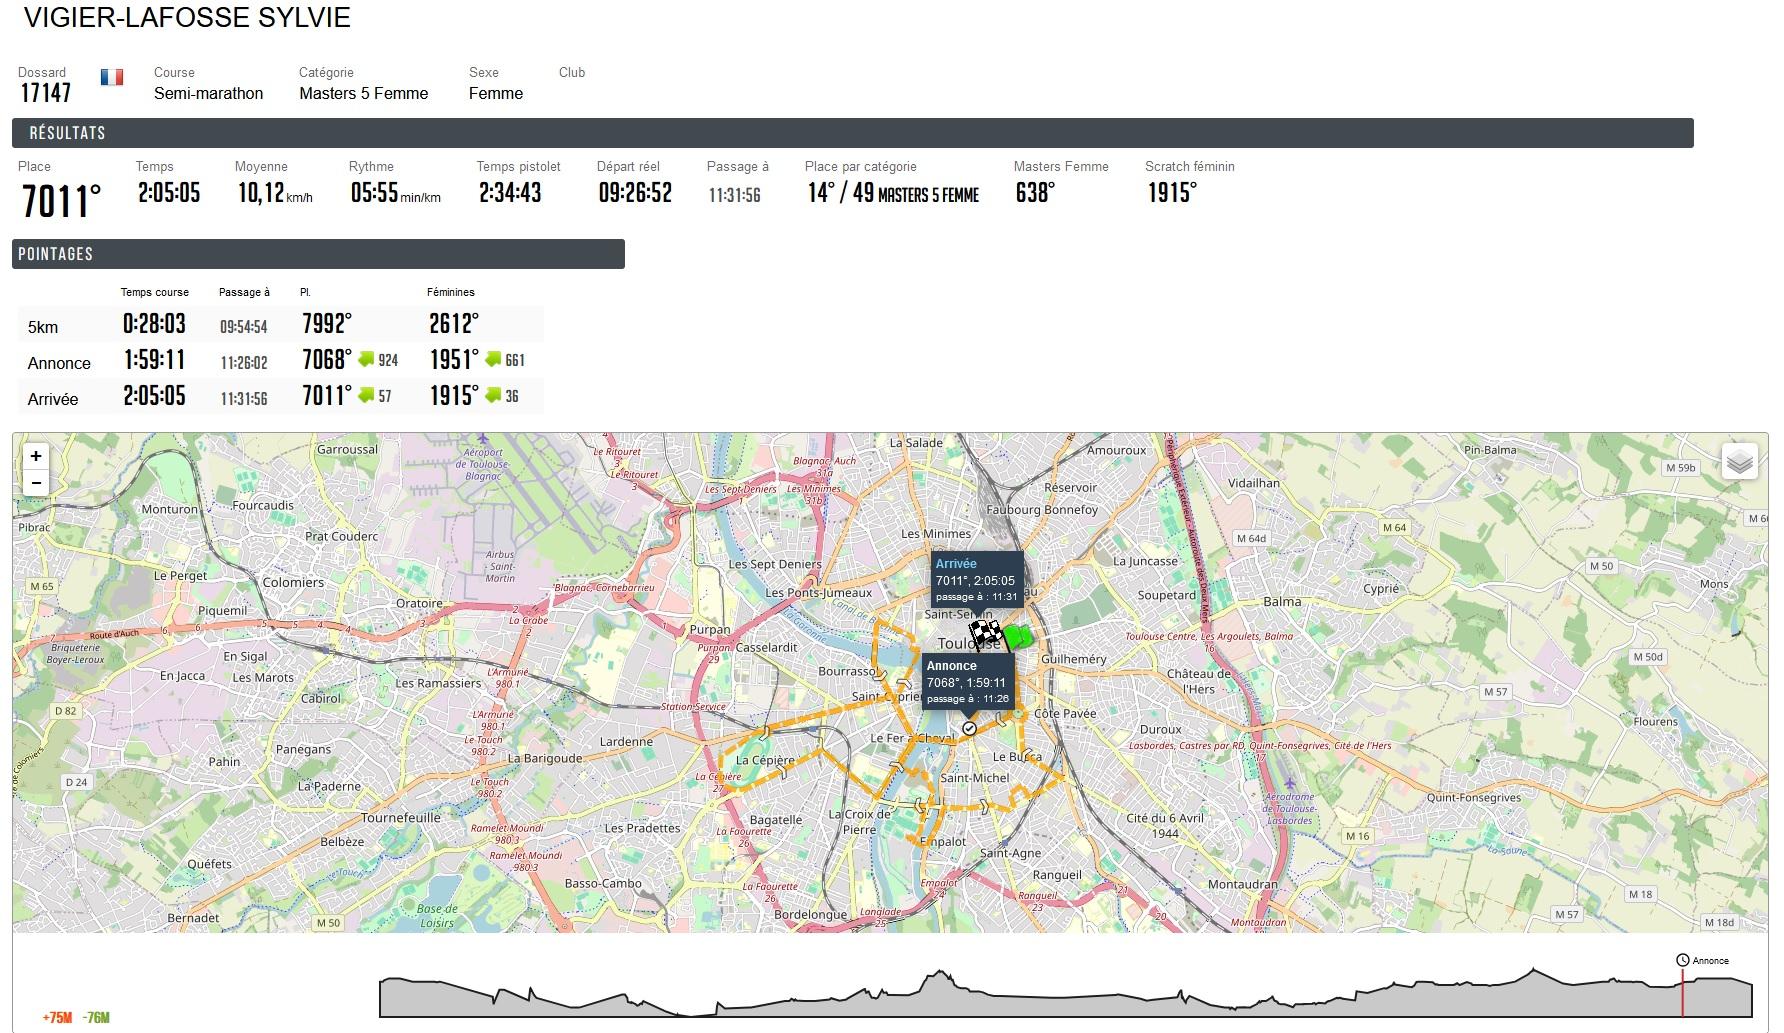Click the gun time 2:34:43
This screenshot has height=1033, width=1784.
click(510, 192)
